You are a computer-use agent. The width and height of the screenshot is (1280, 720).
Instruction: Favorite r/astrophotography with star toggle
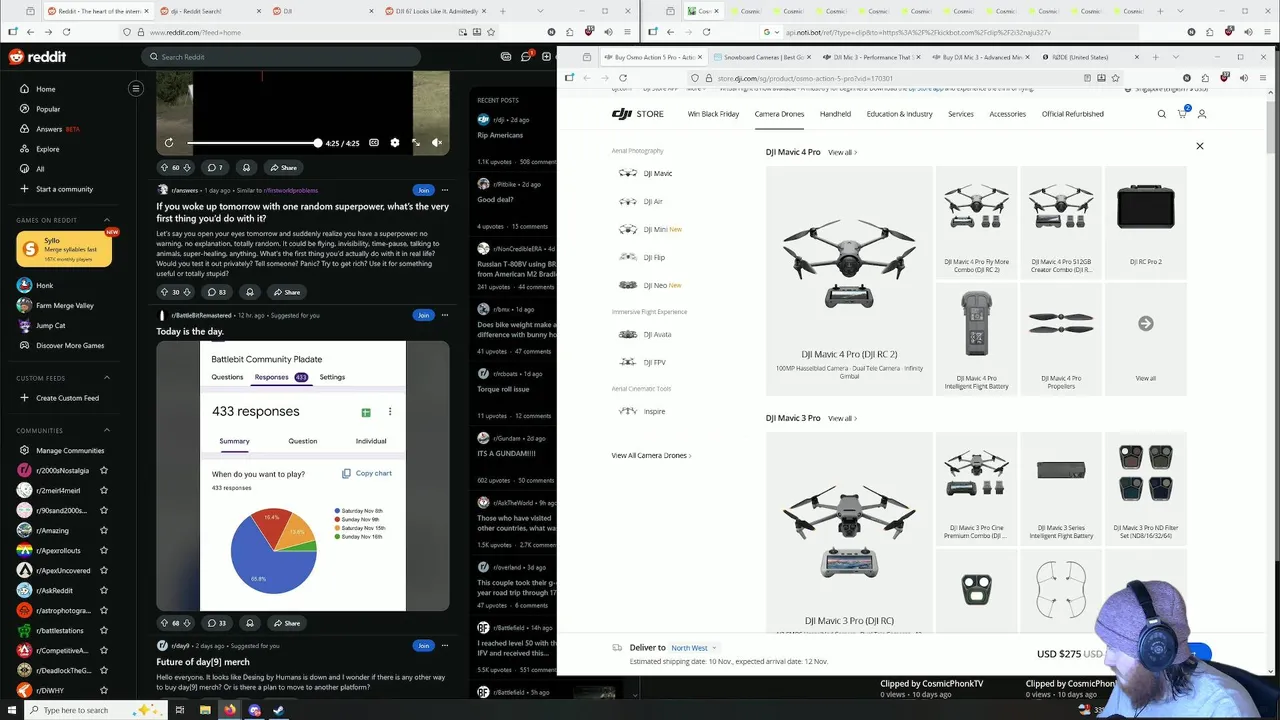[x=104, y=610]
